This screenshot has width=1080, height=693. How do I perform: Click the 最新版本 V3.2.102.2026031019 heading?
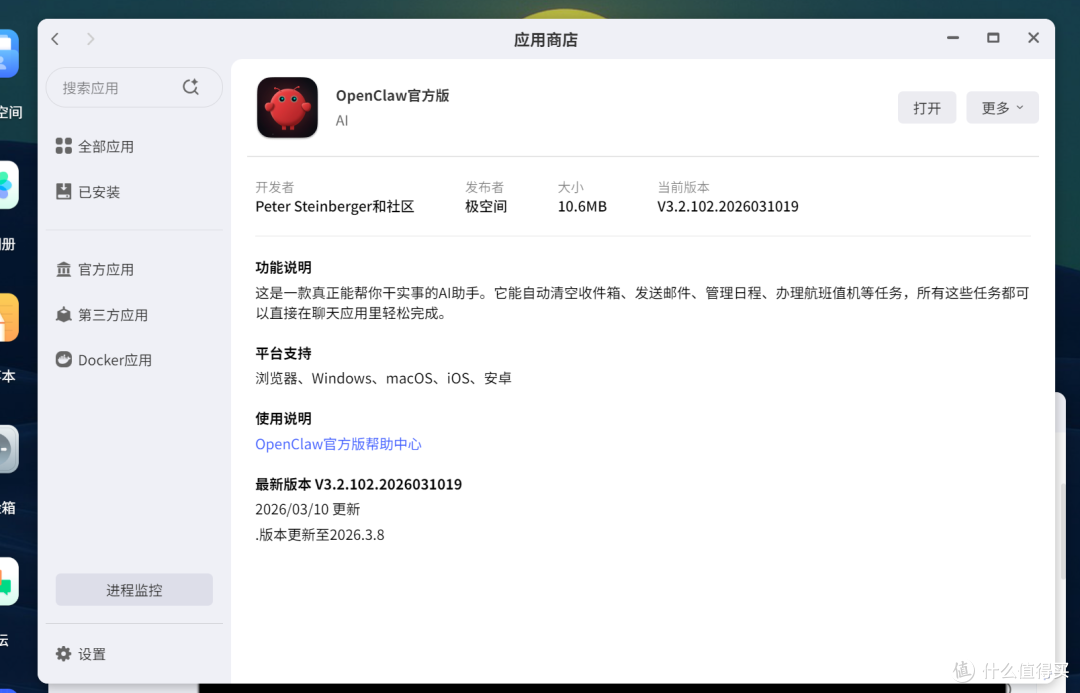tap(358, 484)
